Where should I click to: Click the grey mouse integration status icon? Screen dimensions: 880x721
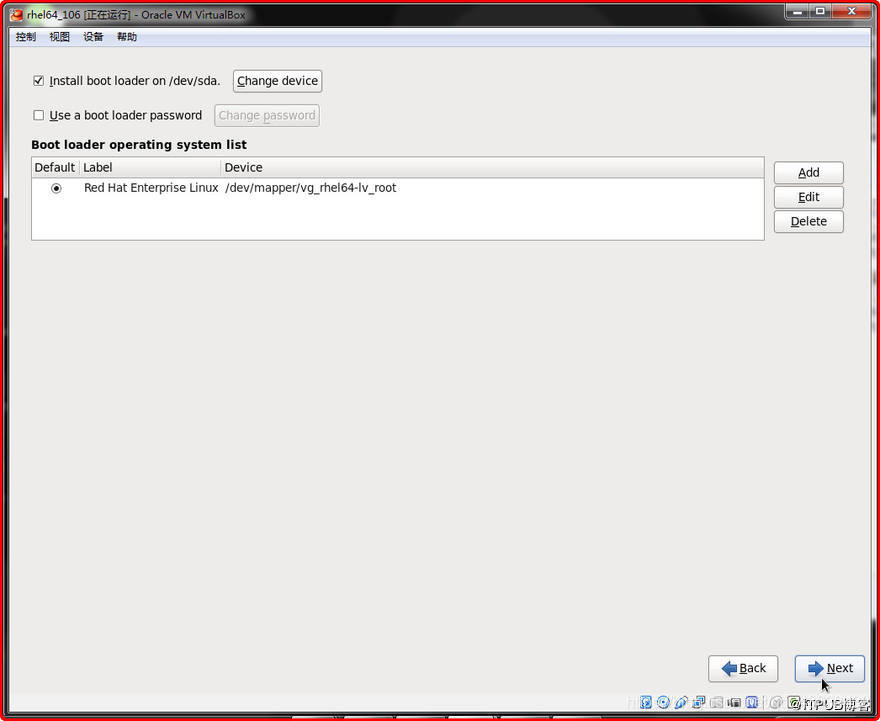tap(776, 702)
